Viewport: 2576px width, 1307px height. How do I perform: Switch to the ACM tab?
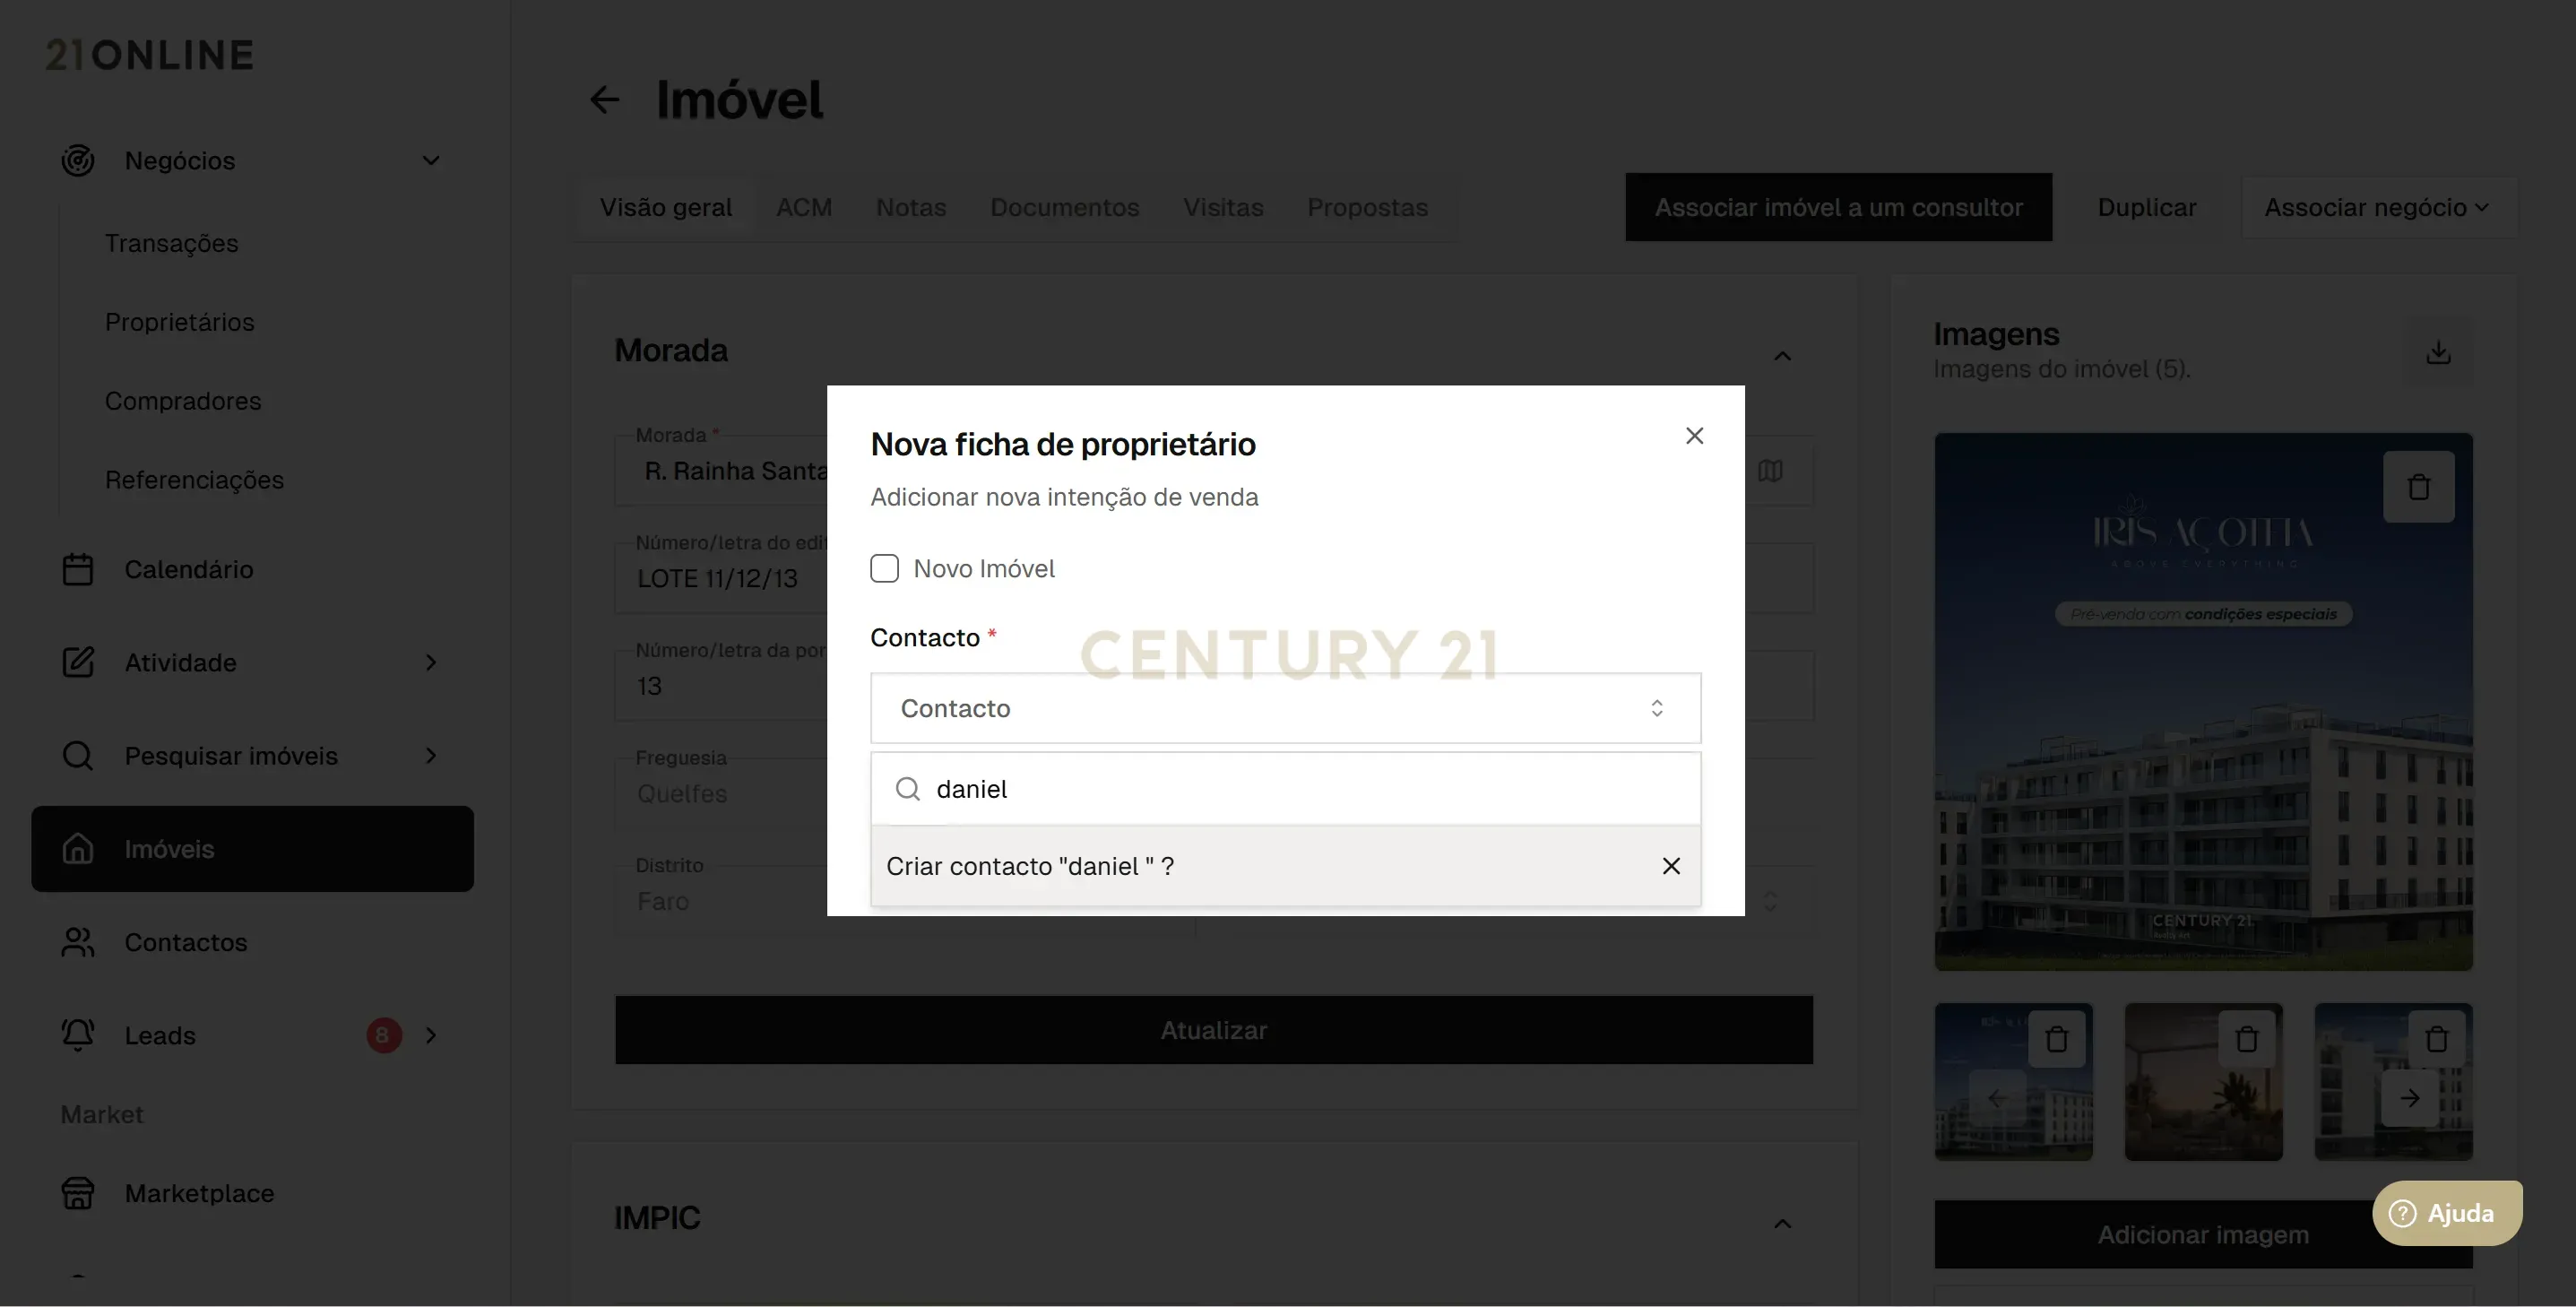coord(804,207)
